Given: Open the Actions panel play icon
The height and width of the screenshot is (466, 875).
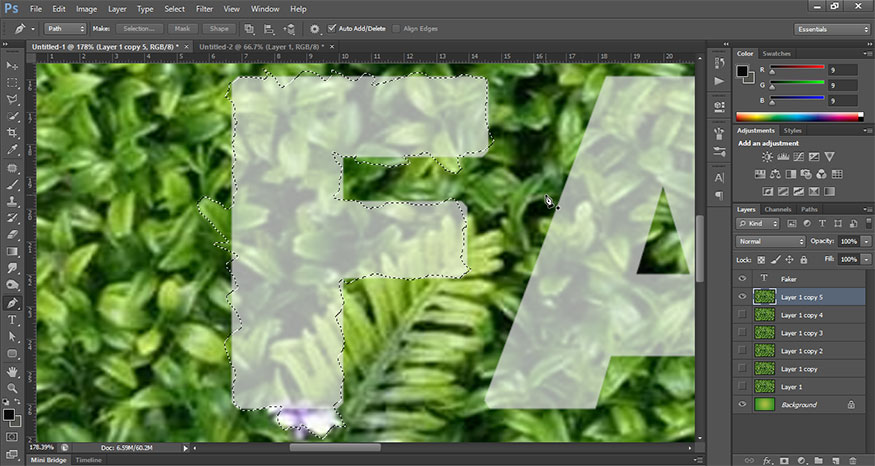Looking at the screenshot, I should [x=719, y=80].
